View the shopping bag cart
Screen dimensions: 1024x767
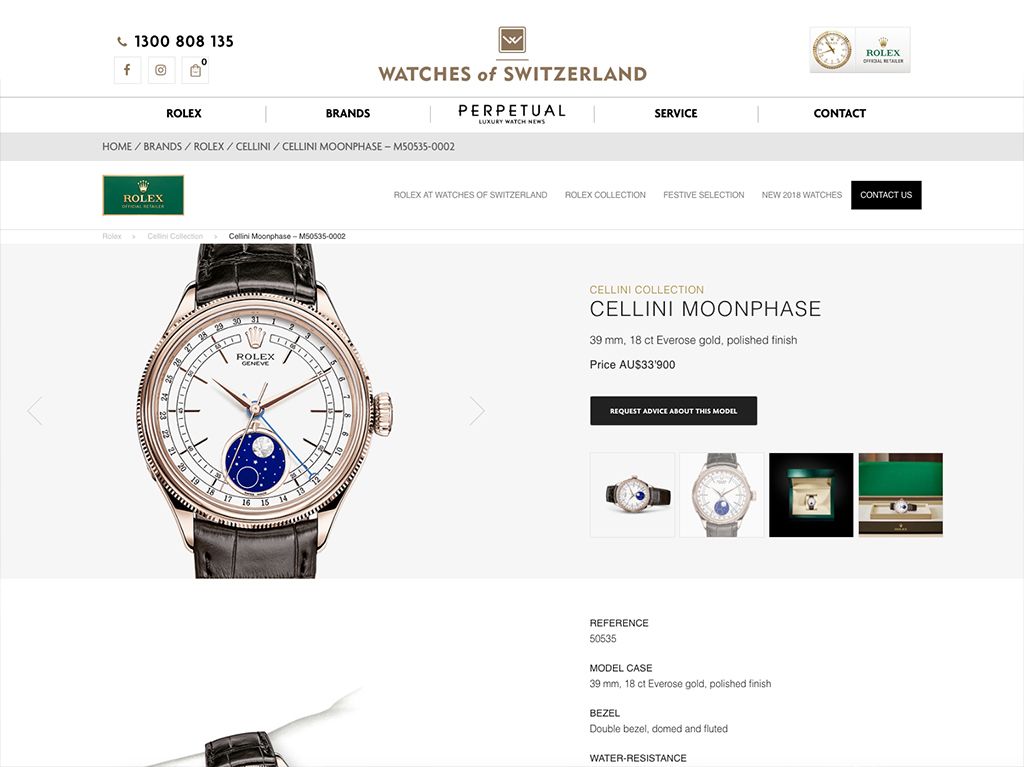[195, 70]
